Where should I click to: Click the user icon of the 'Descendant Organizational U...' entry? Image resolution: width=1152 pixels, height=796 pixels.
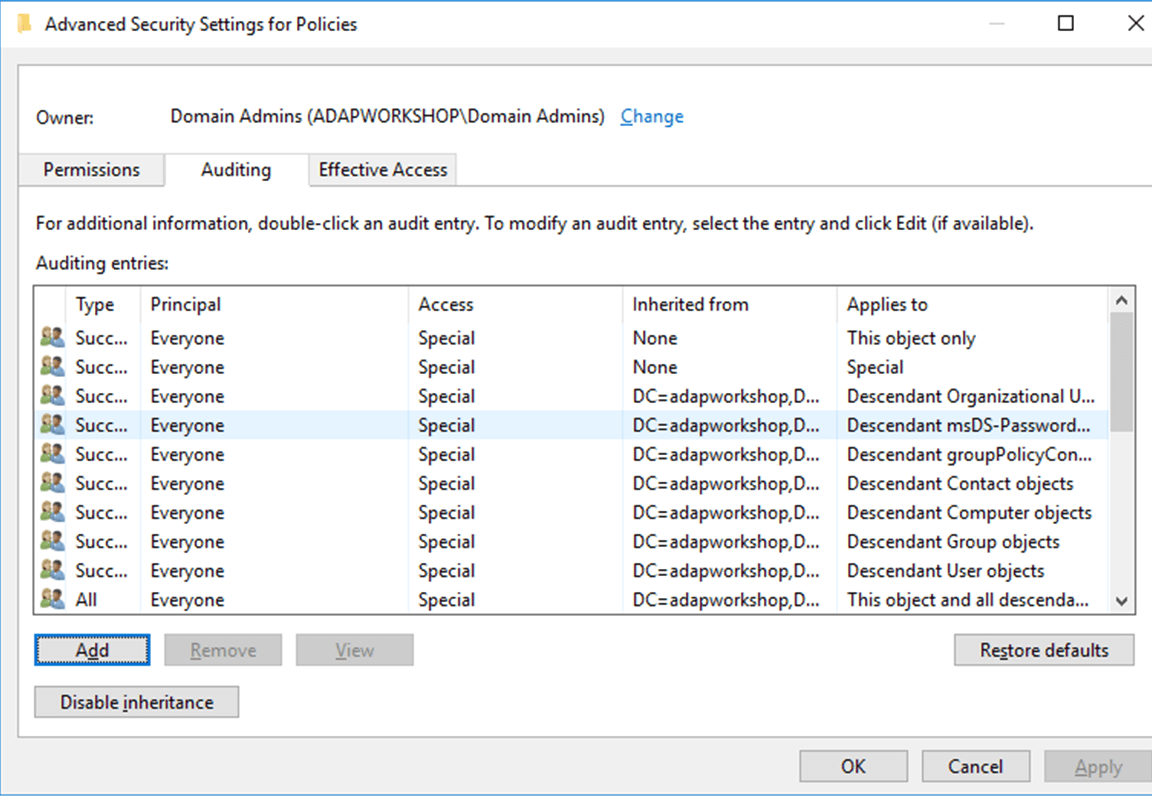tap(52, 396)
